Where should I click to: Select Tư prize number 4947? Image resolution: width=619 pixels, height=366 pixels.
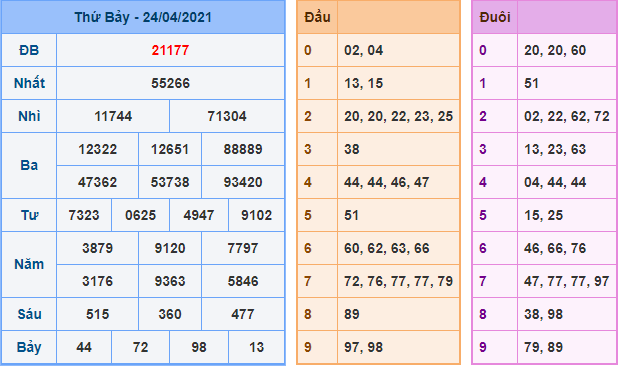199,215
